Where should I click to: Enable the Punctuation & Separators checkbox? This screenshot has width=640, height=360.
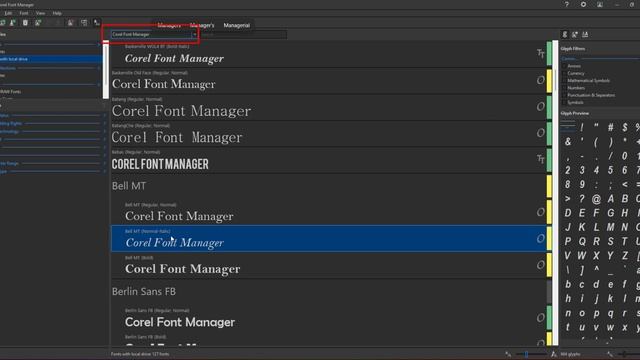click(x=564, y=95)
